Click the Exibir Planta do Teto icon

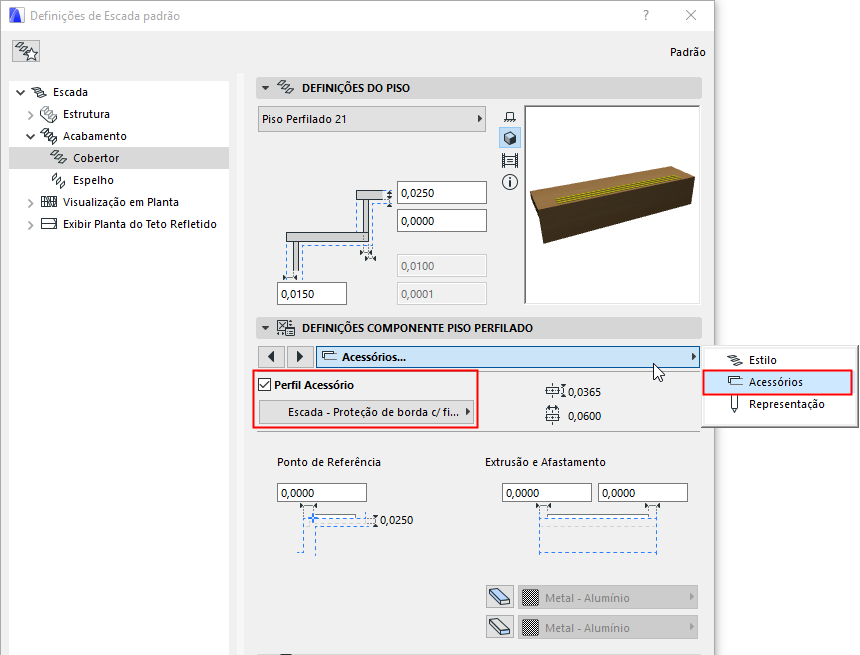point(49,224)
